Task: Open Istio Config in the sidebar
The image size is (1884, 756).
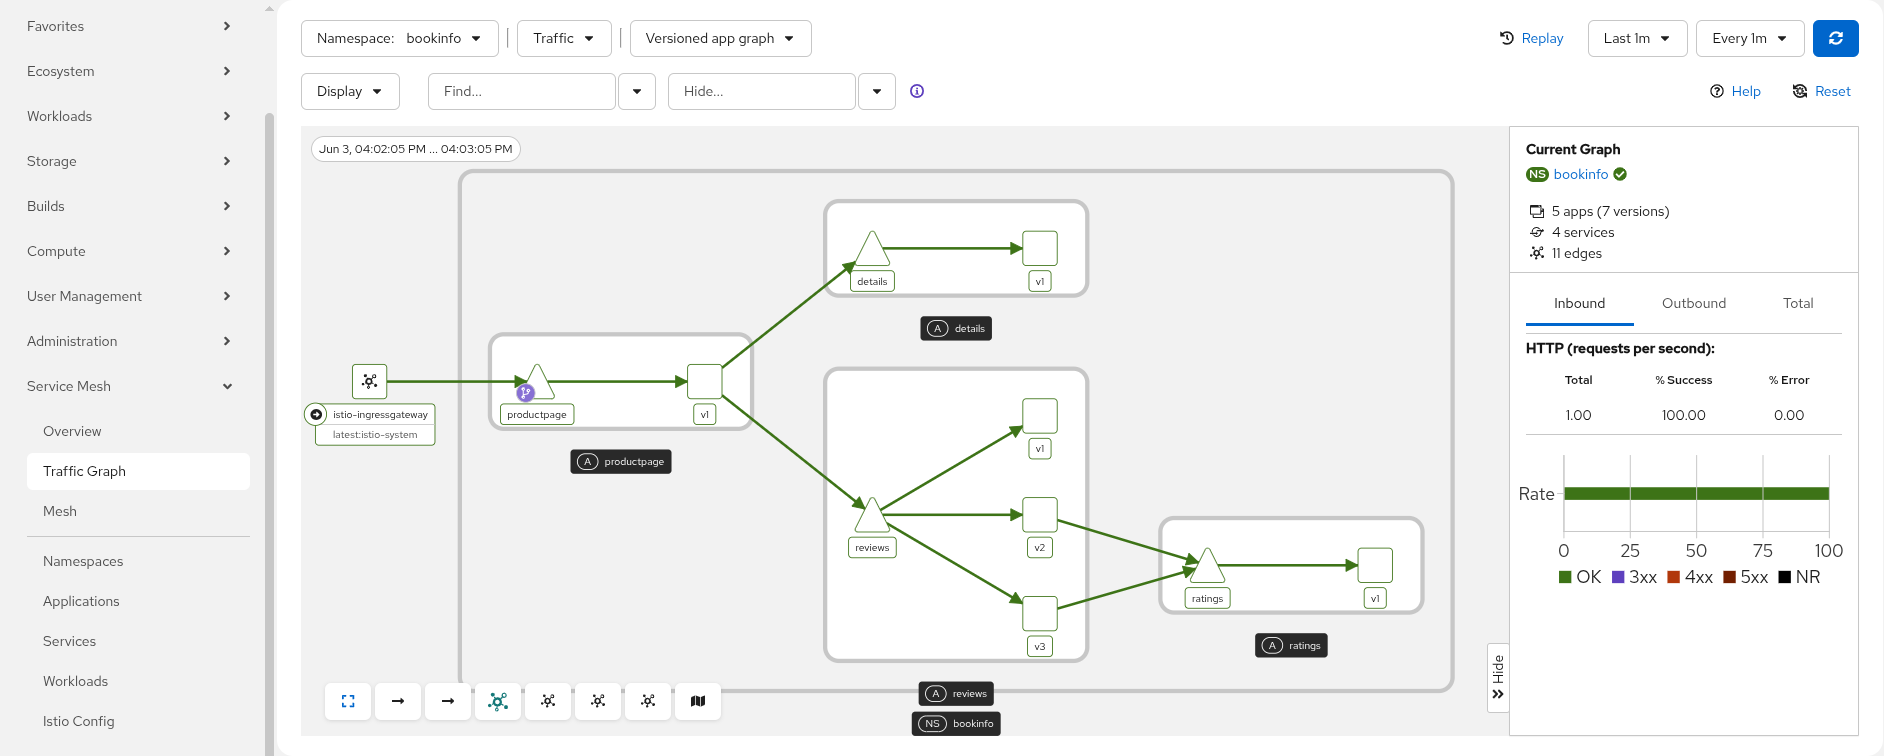Action: (x=79, y=721)
